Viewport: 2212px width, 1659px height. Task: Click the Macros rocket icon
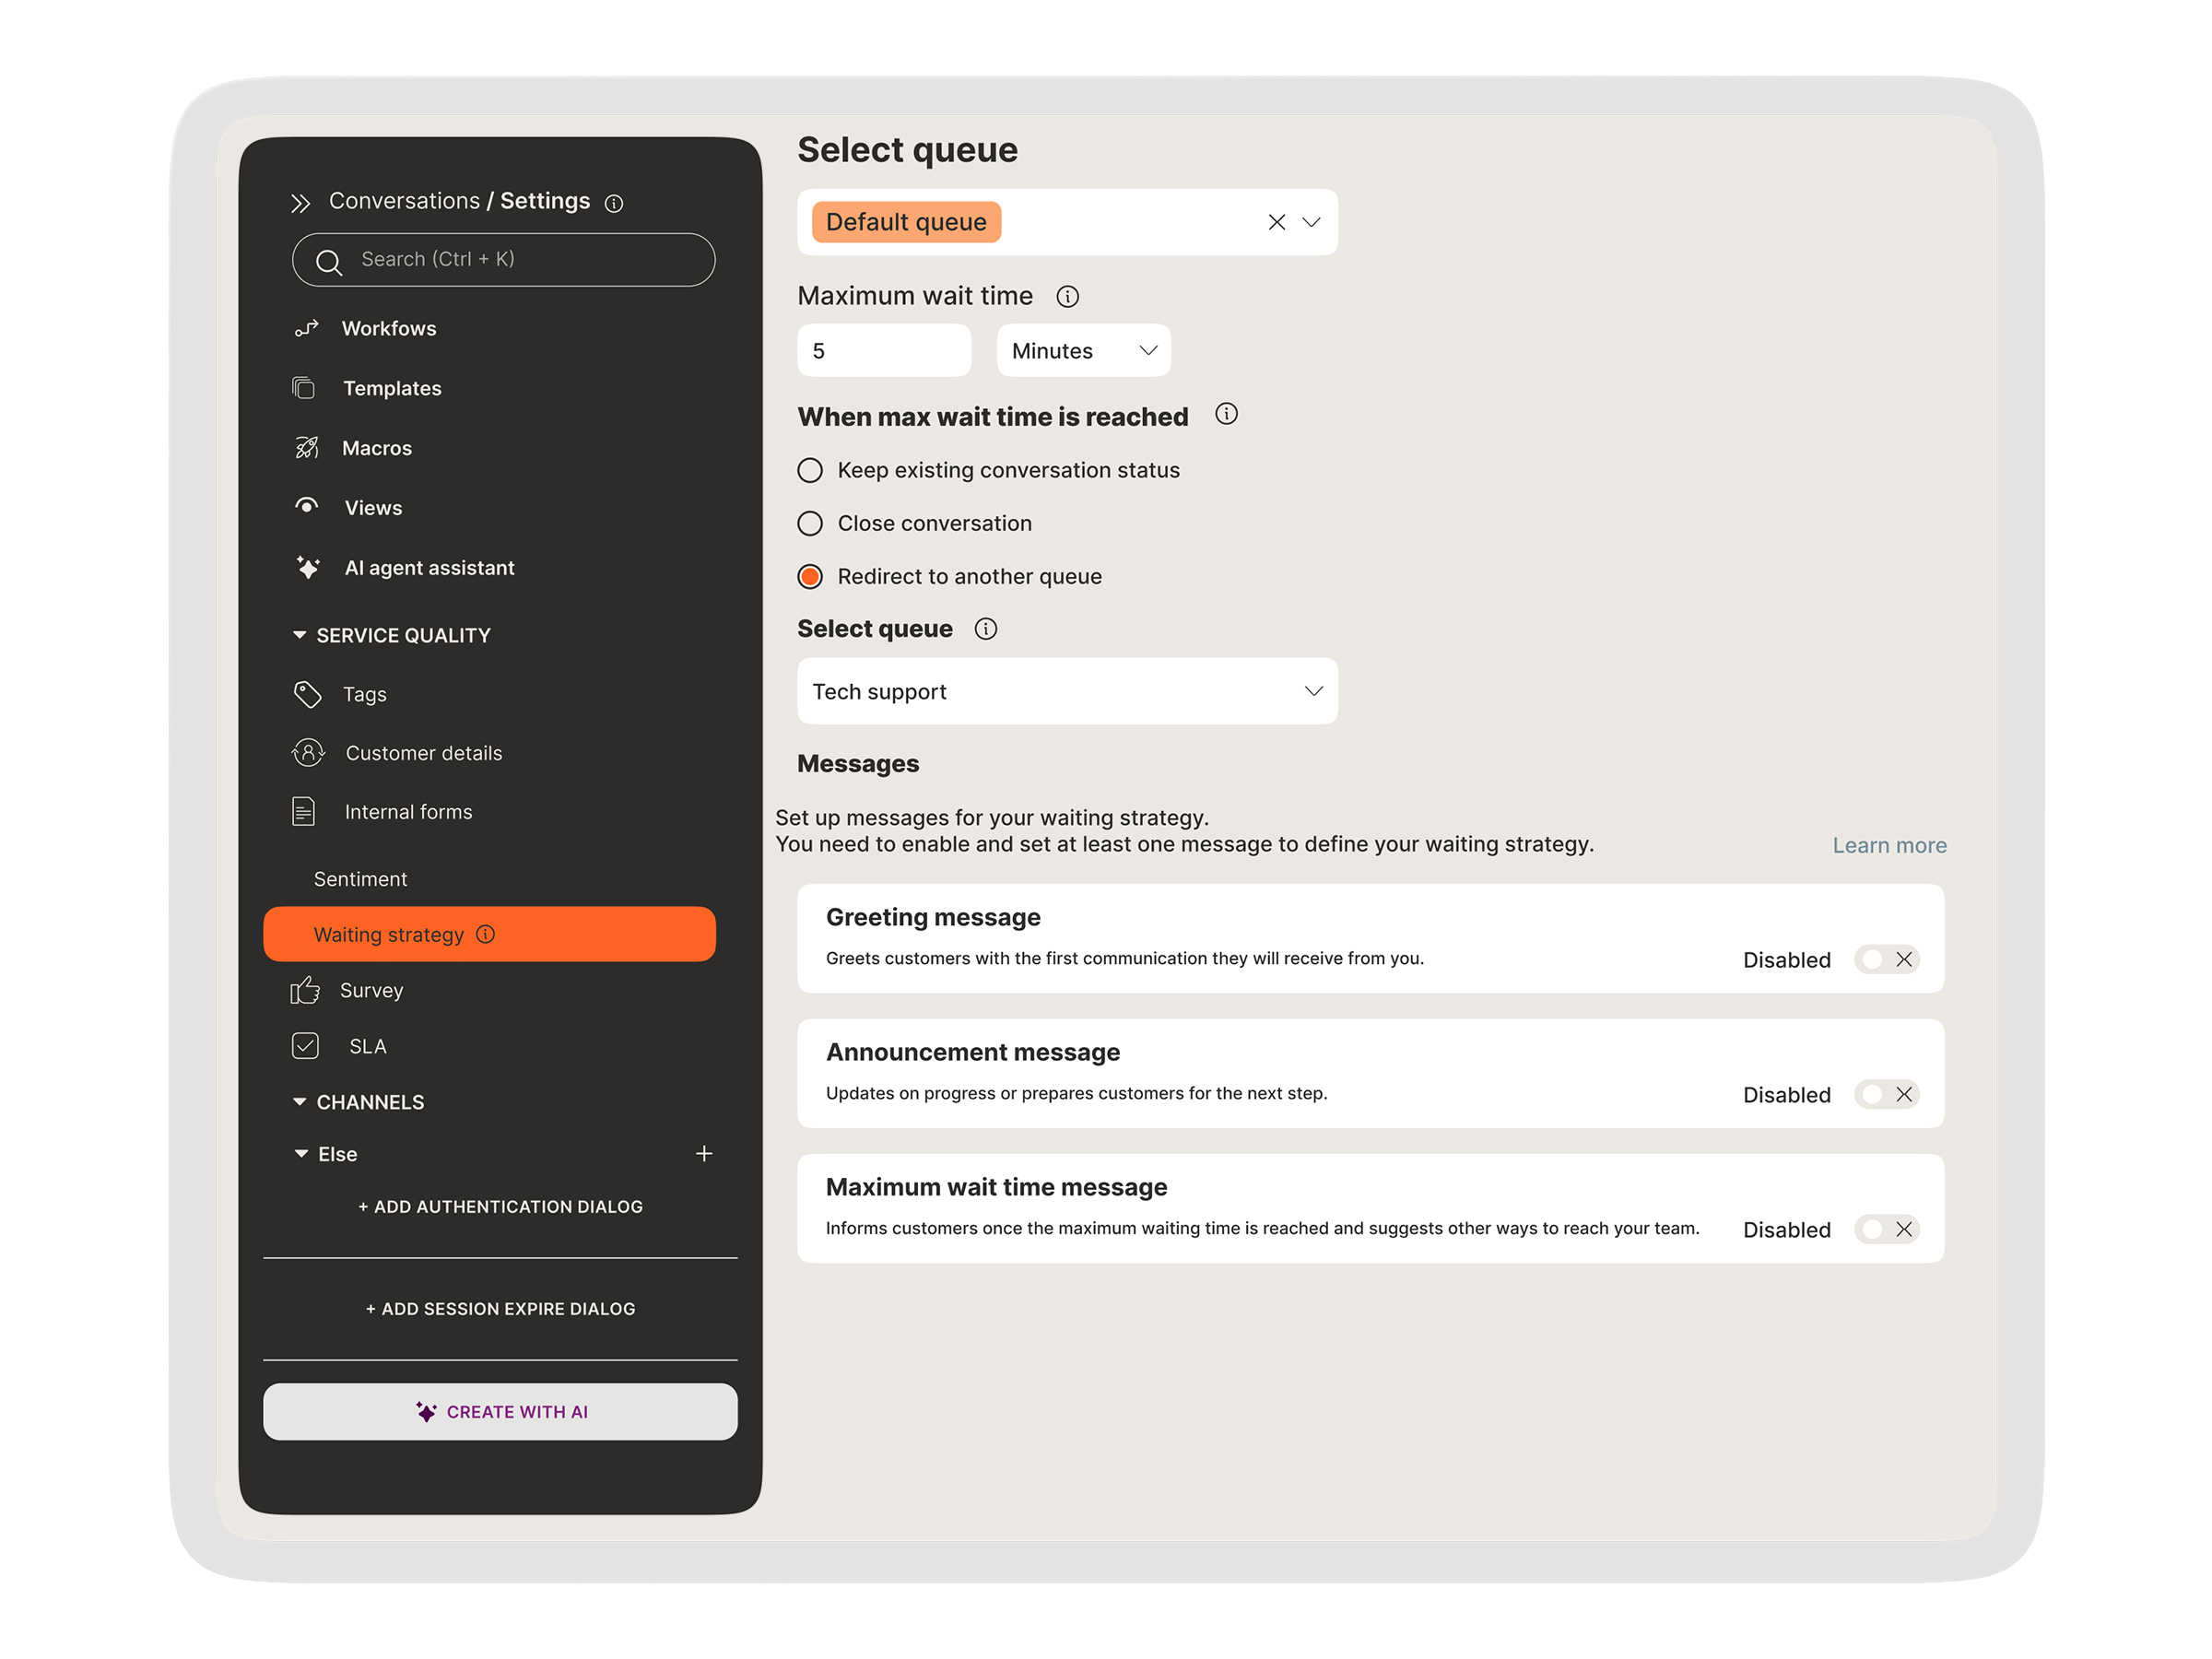pos(306,448)
